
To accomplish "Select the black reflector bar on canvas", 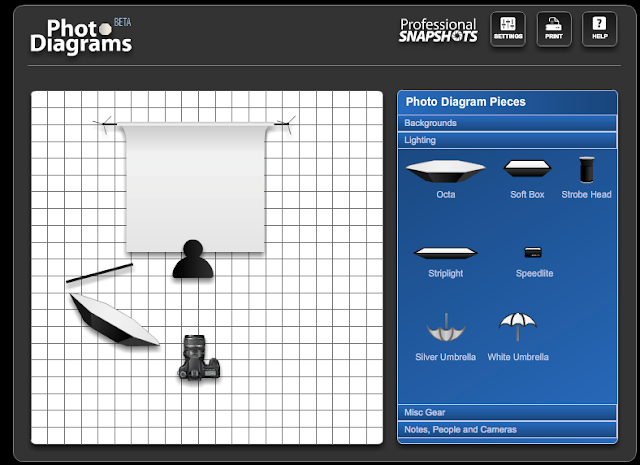I will coord(99,273).
